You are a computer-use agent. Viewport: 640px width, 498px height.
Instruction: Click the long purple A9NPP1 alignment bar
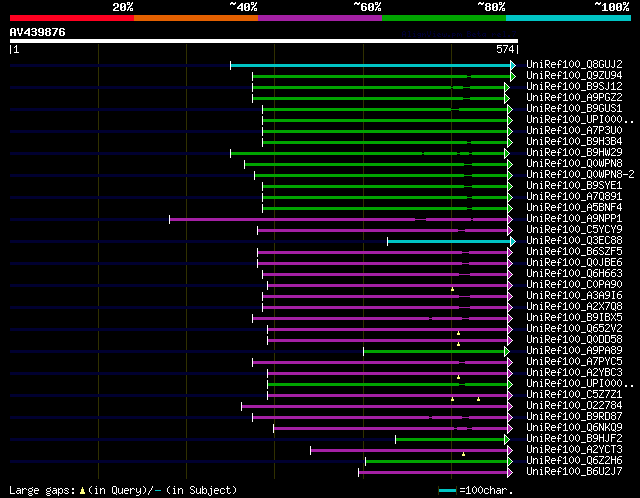338,220
